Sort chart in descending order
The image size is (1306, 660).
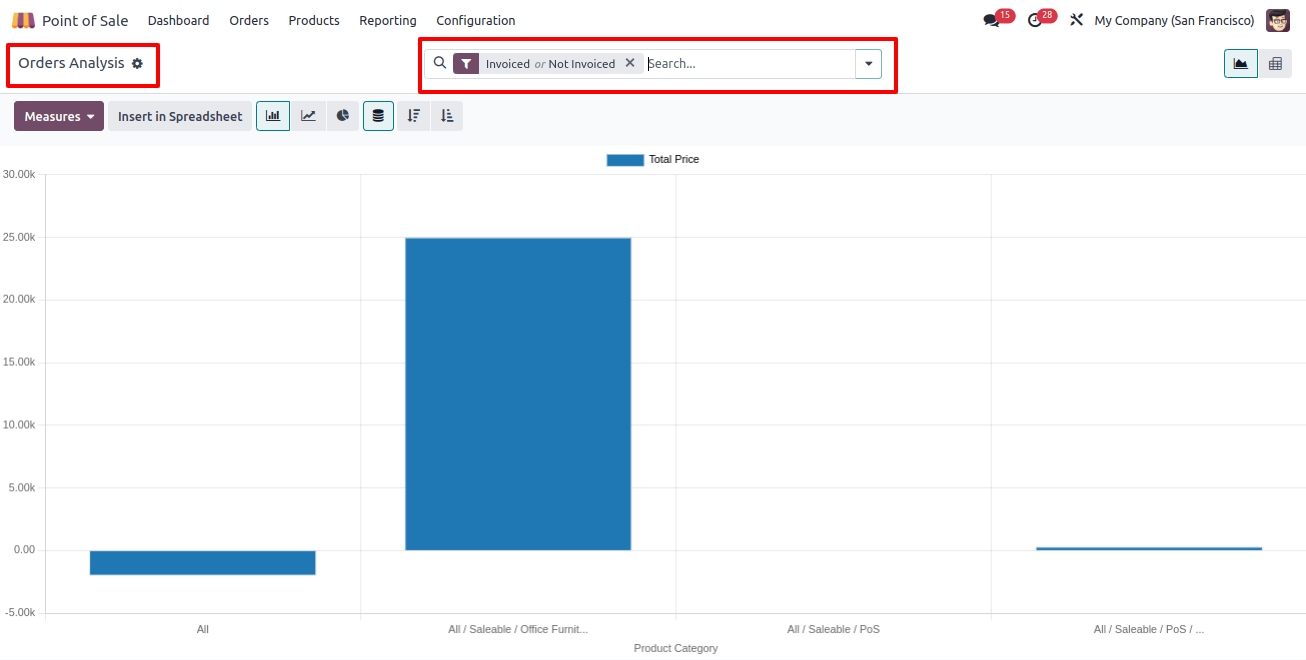(414, 116)
